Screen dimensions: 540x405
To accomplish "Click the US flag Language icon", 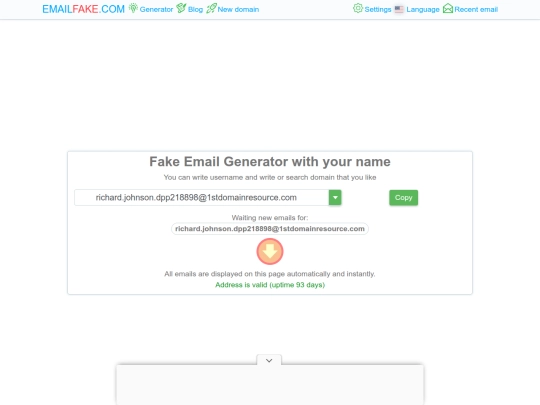I will (399, 9).
